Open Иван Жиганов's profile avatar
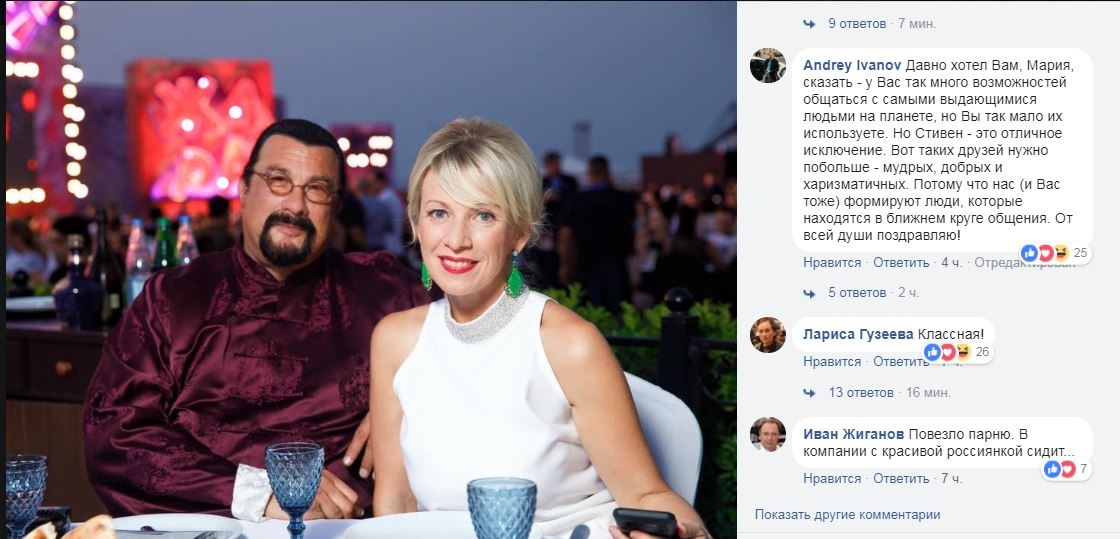Viewport: 1120px width, 539px height. (768, 434)
